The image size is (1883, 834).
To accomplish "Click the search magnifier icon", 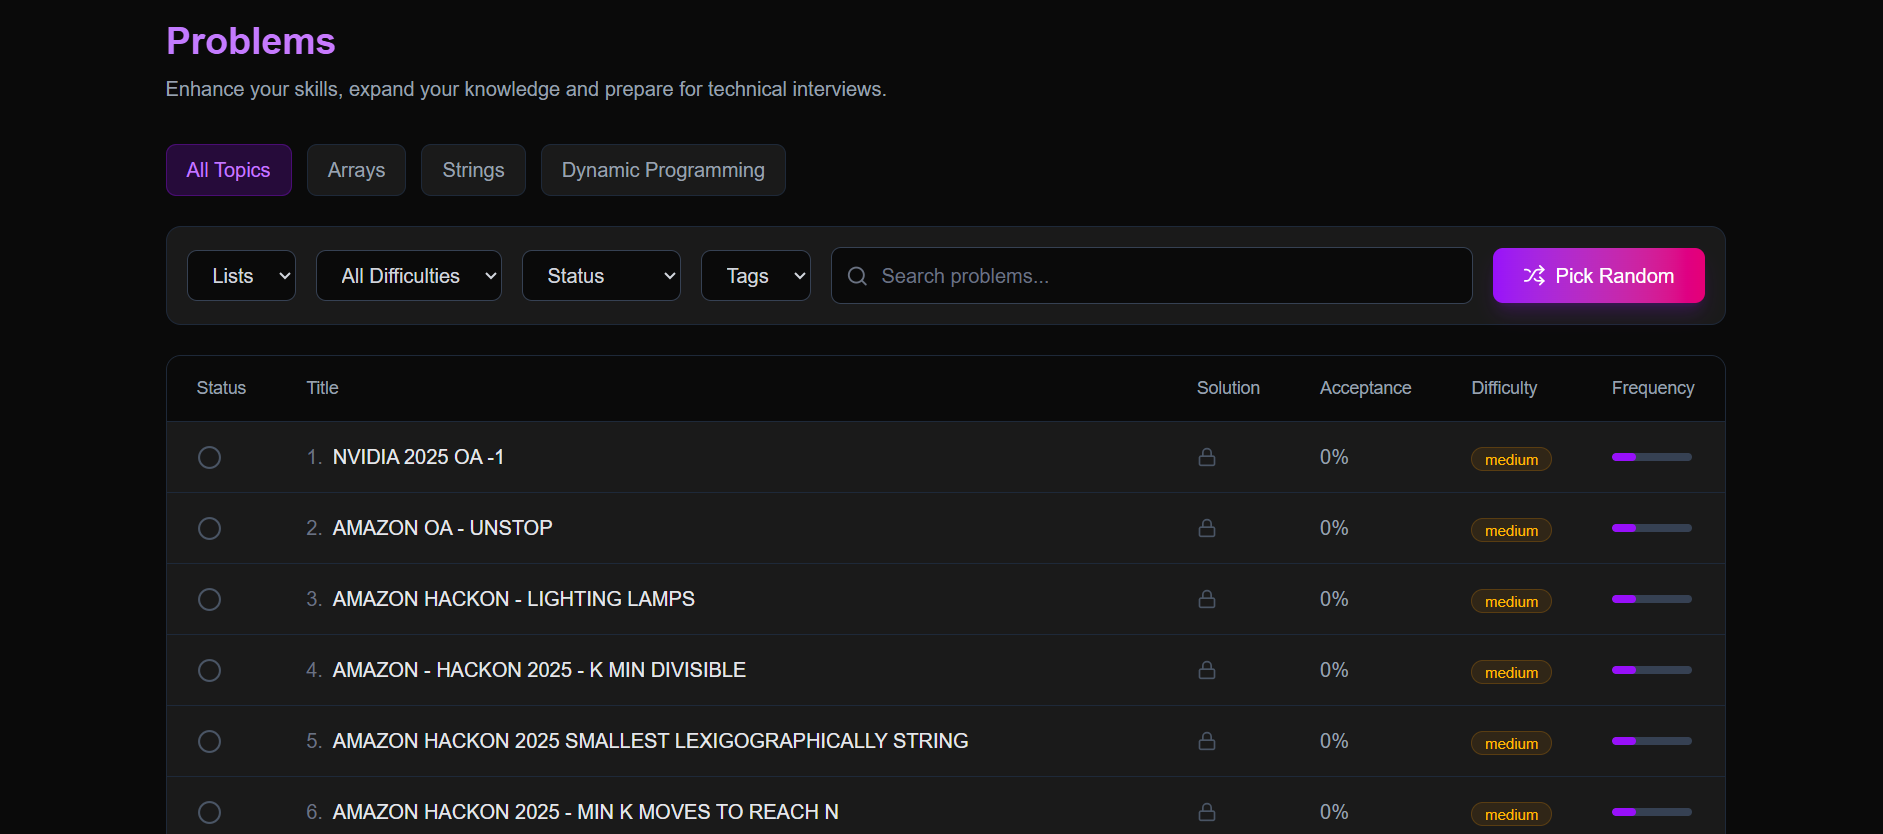I will 857,276.
